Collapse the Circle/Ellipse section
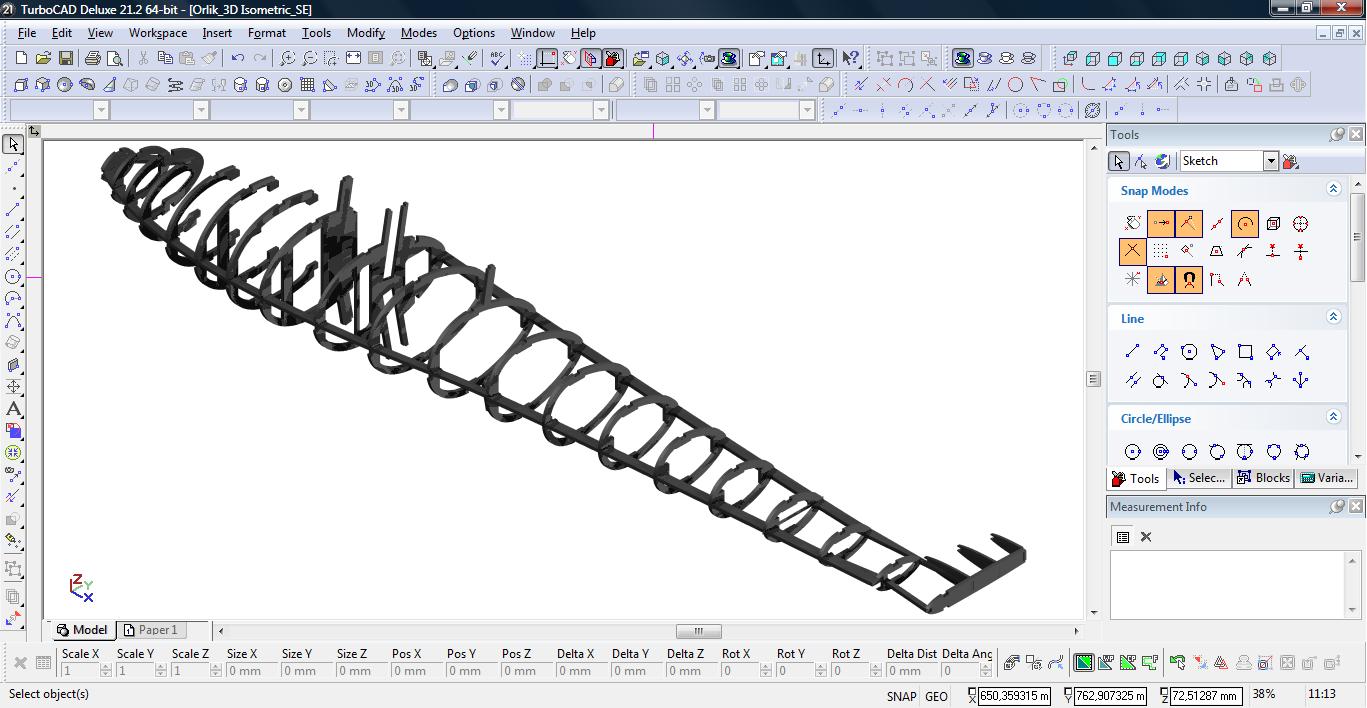 1333,417
